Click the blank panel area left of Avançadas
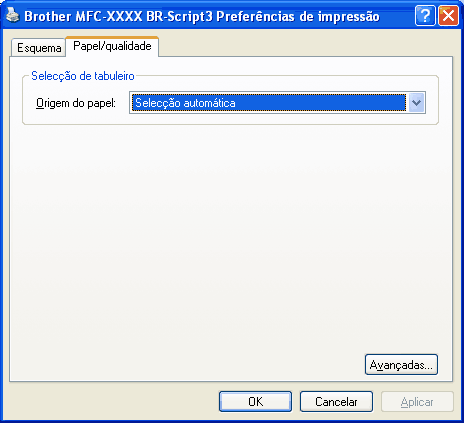 [x=187, y=365]
